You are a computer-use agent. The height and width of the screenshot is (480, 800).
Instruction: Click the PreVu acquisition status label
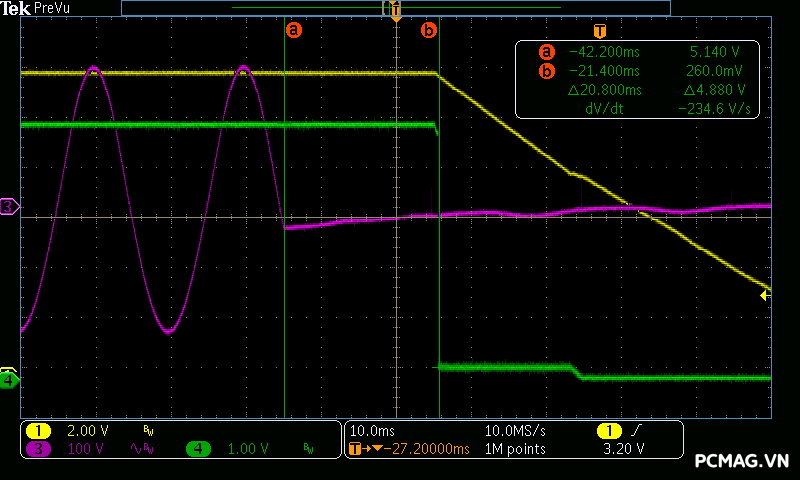click(x=52, y=8)
